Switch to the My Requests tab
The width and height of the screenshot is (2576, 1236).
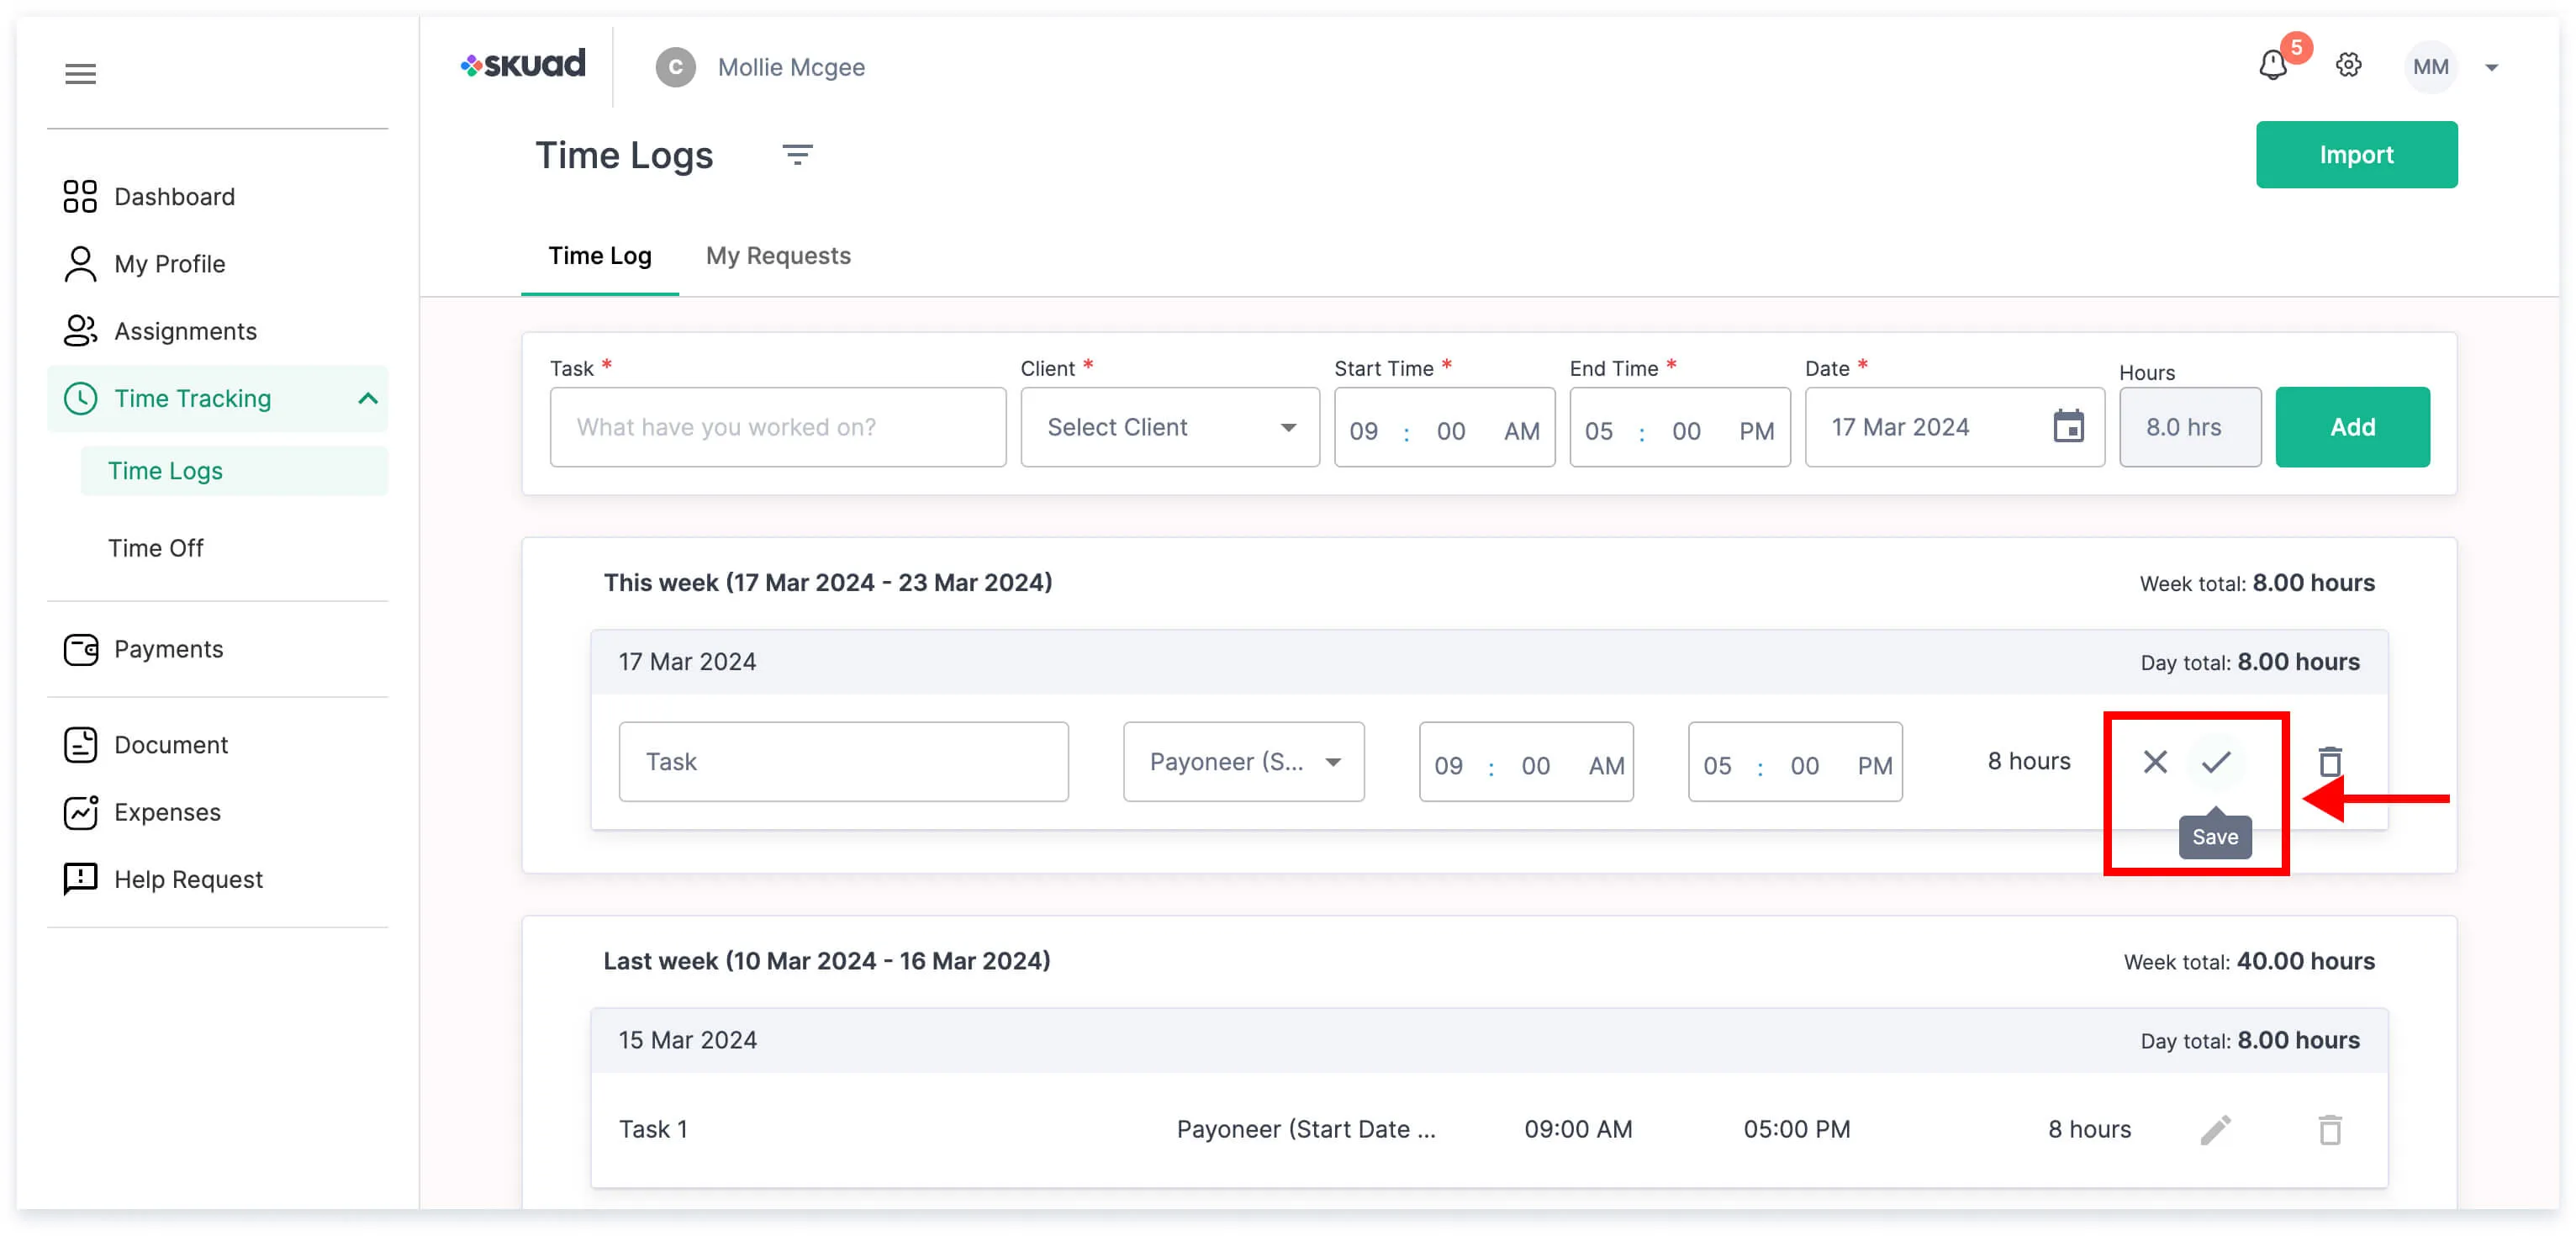pyautogui.click(x=778, y=256)
